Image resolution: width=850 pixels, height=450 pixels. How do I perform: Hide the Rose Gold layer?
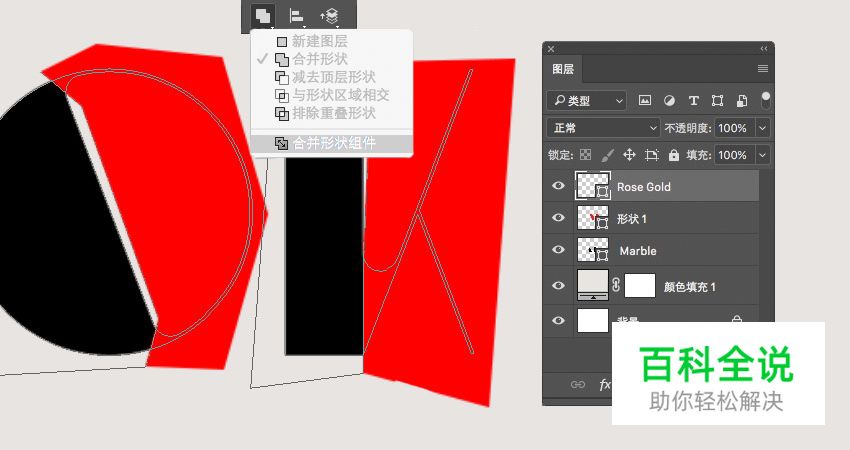(558, 186)
